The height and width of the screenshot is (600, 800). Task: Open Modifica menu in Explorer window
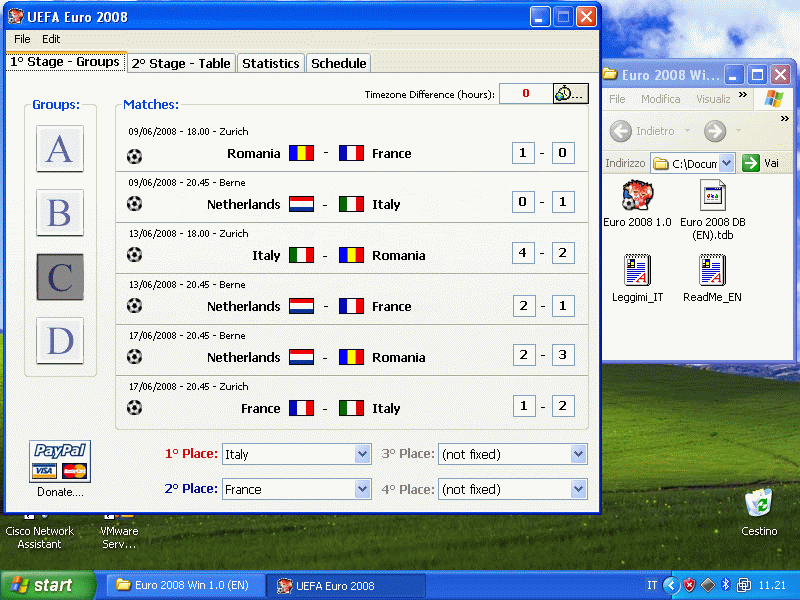(661, 99)
